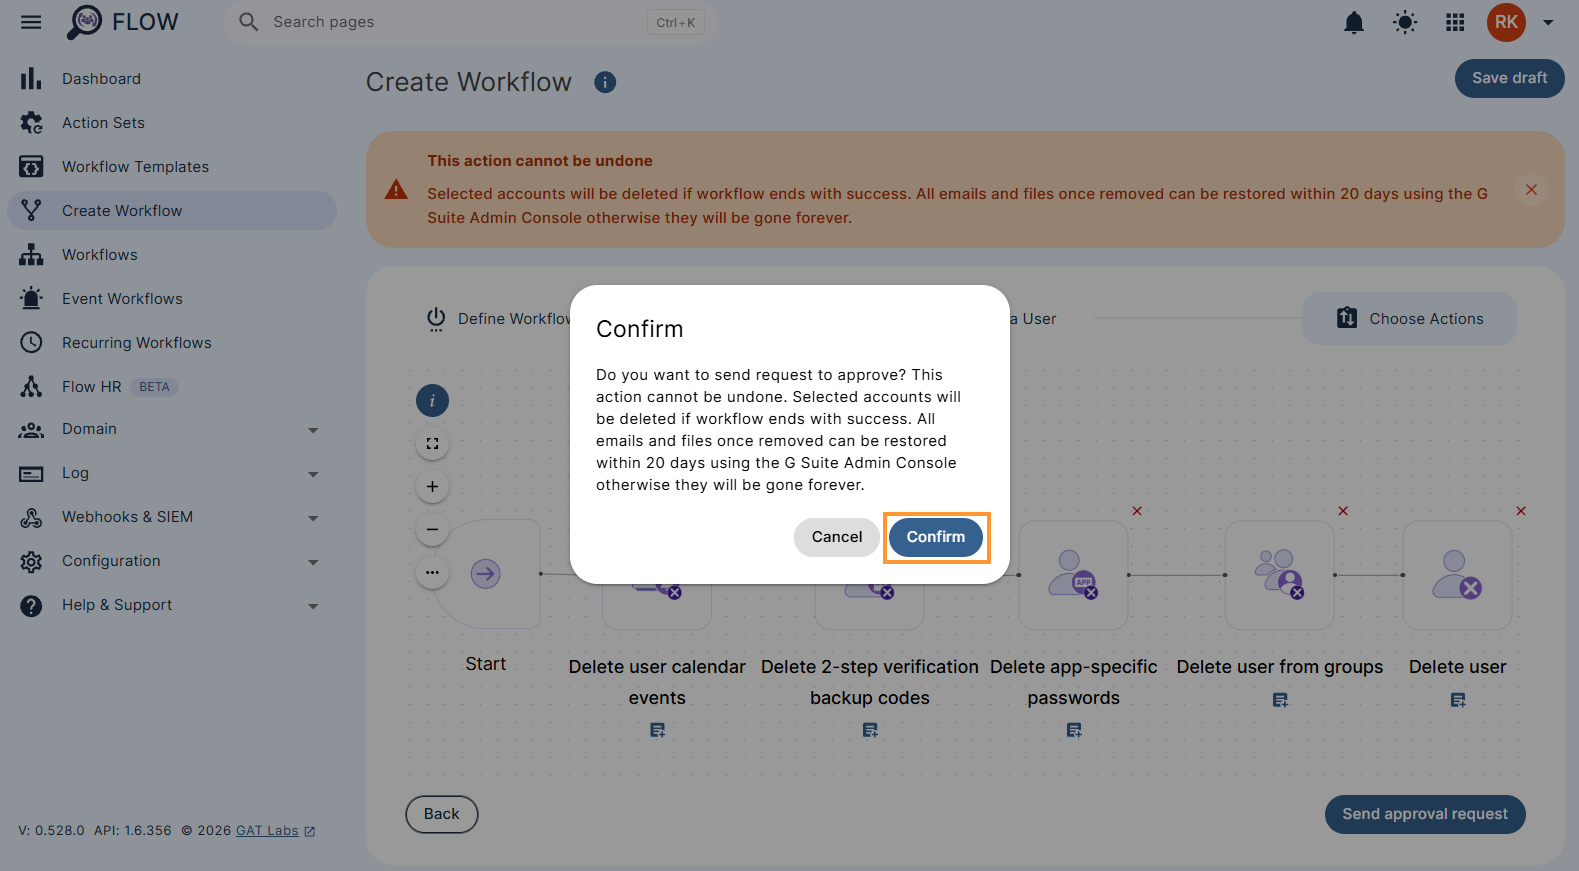Dismiss the warning banner

click(x=1531, y=190)
